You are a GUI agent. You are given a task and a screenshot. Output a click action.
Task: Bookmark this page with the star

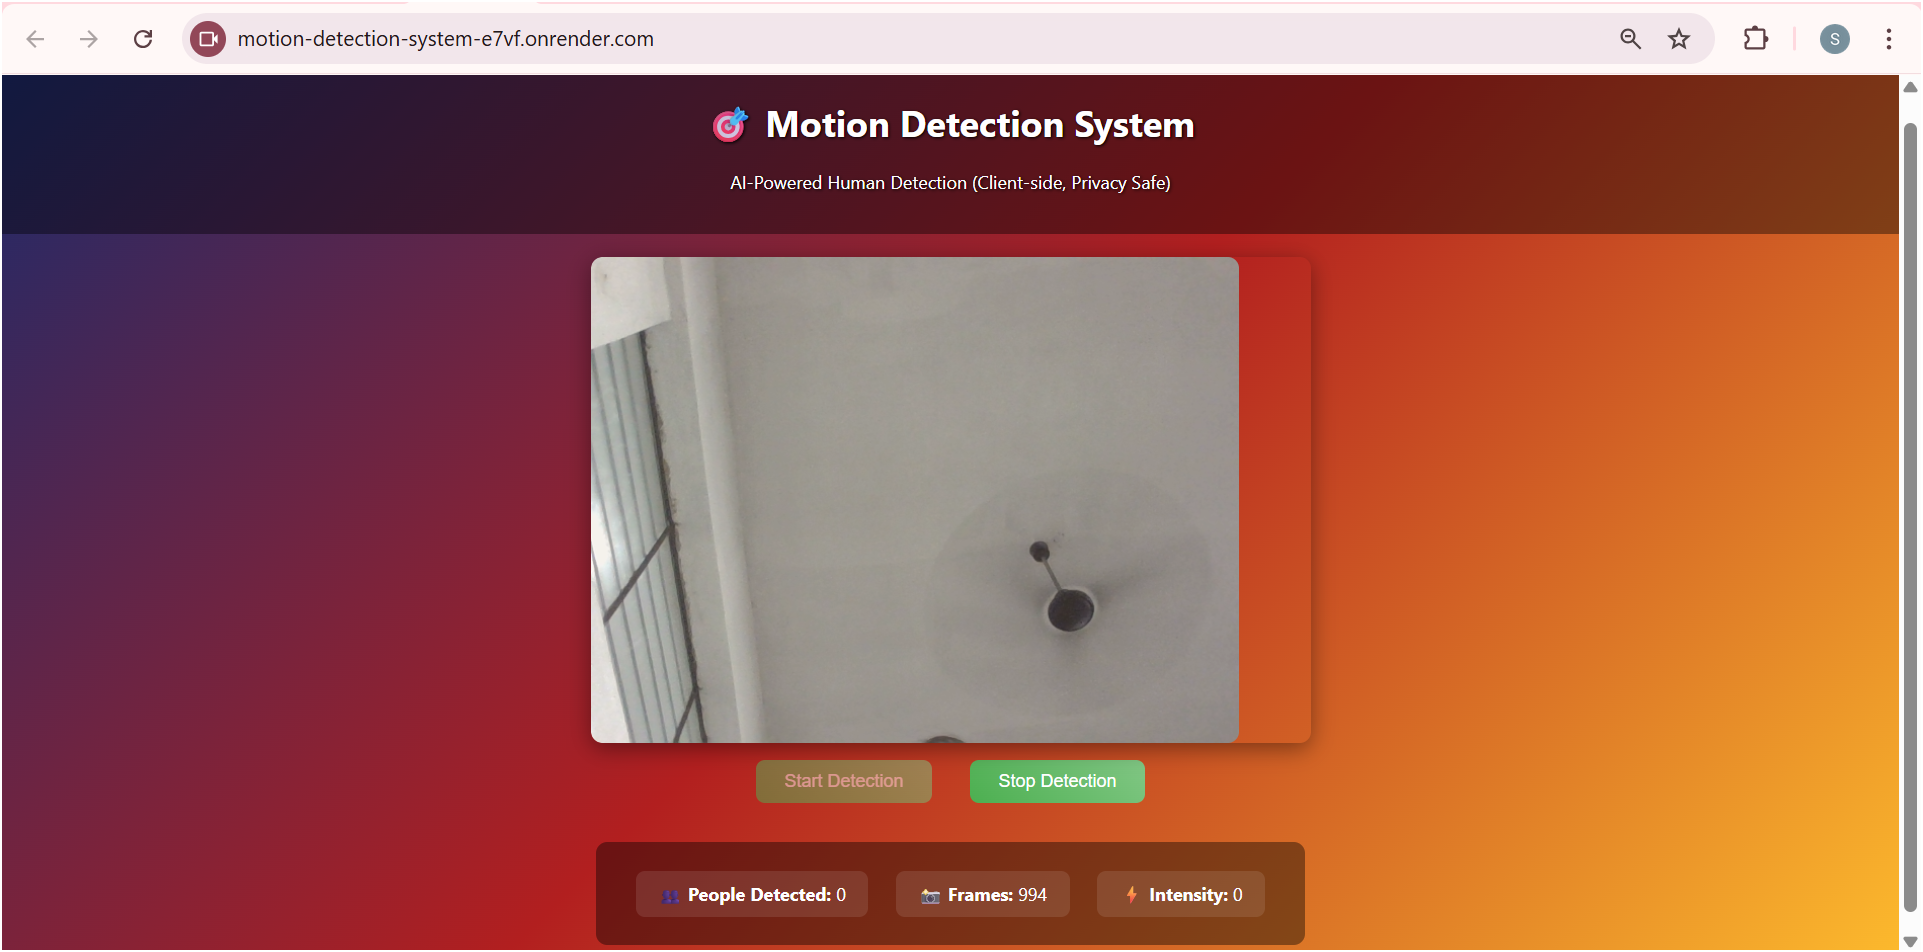click(x=1679, y=39)
